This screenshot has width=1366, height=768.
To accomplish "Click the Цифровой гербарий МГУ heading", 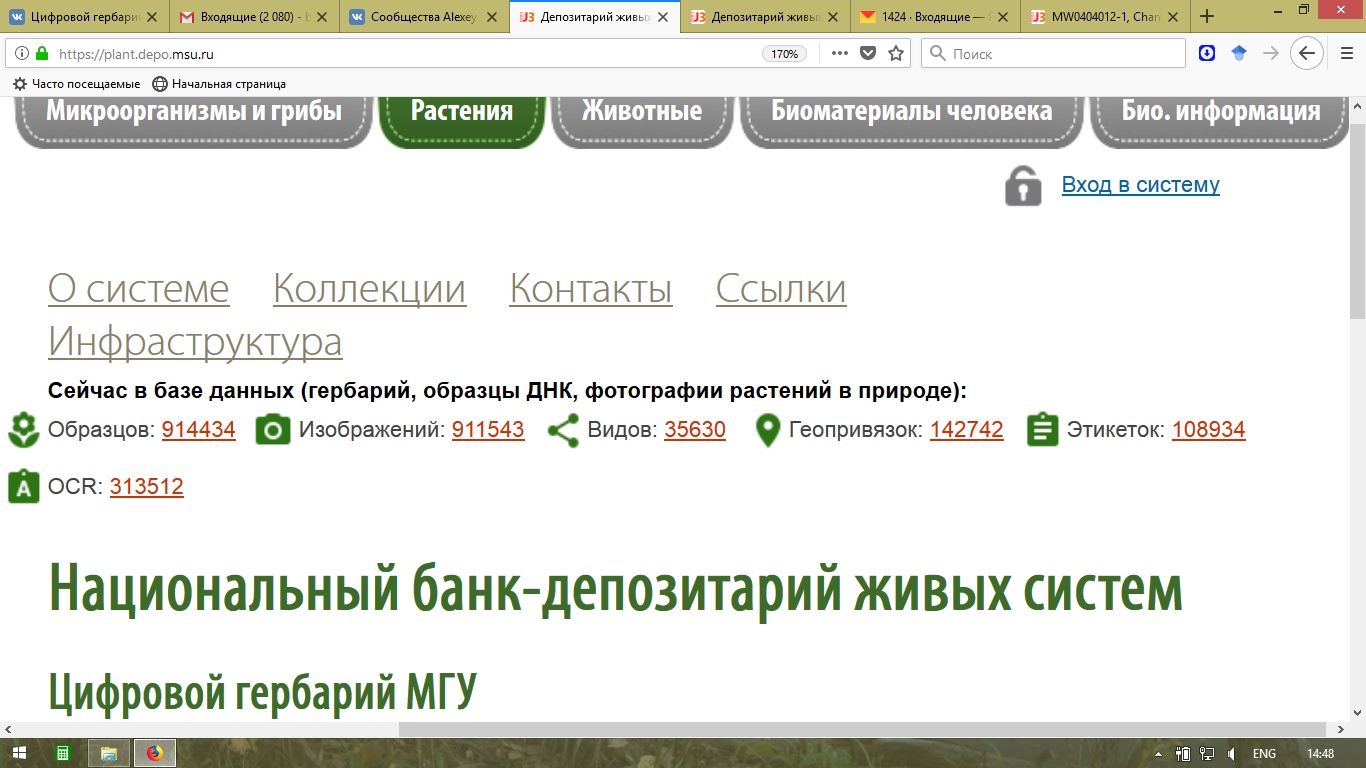I will [263, 692].
